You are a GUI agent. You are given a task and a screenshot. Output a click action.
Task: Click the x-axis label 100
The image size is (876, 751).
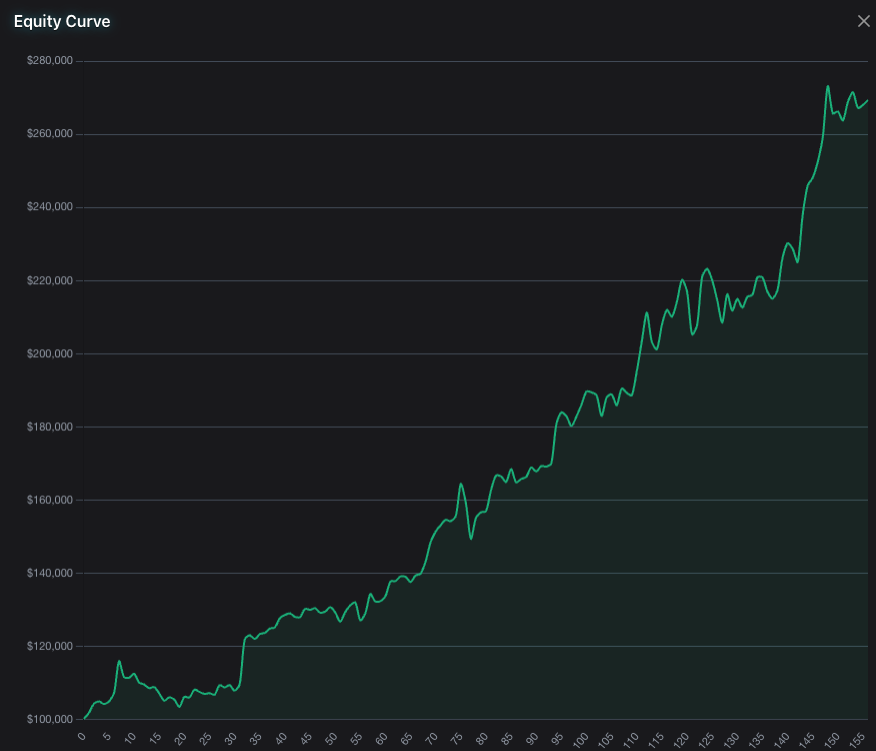pyautogui.click(x=580, y=739)
